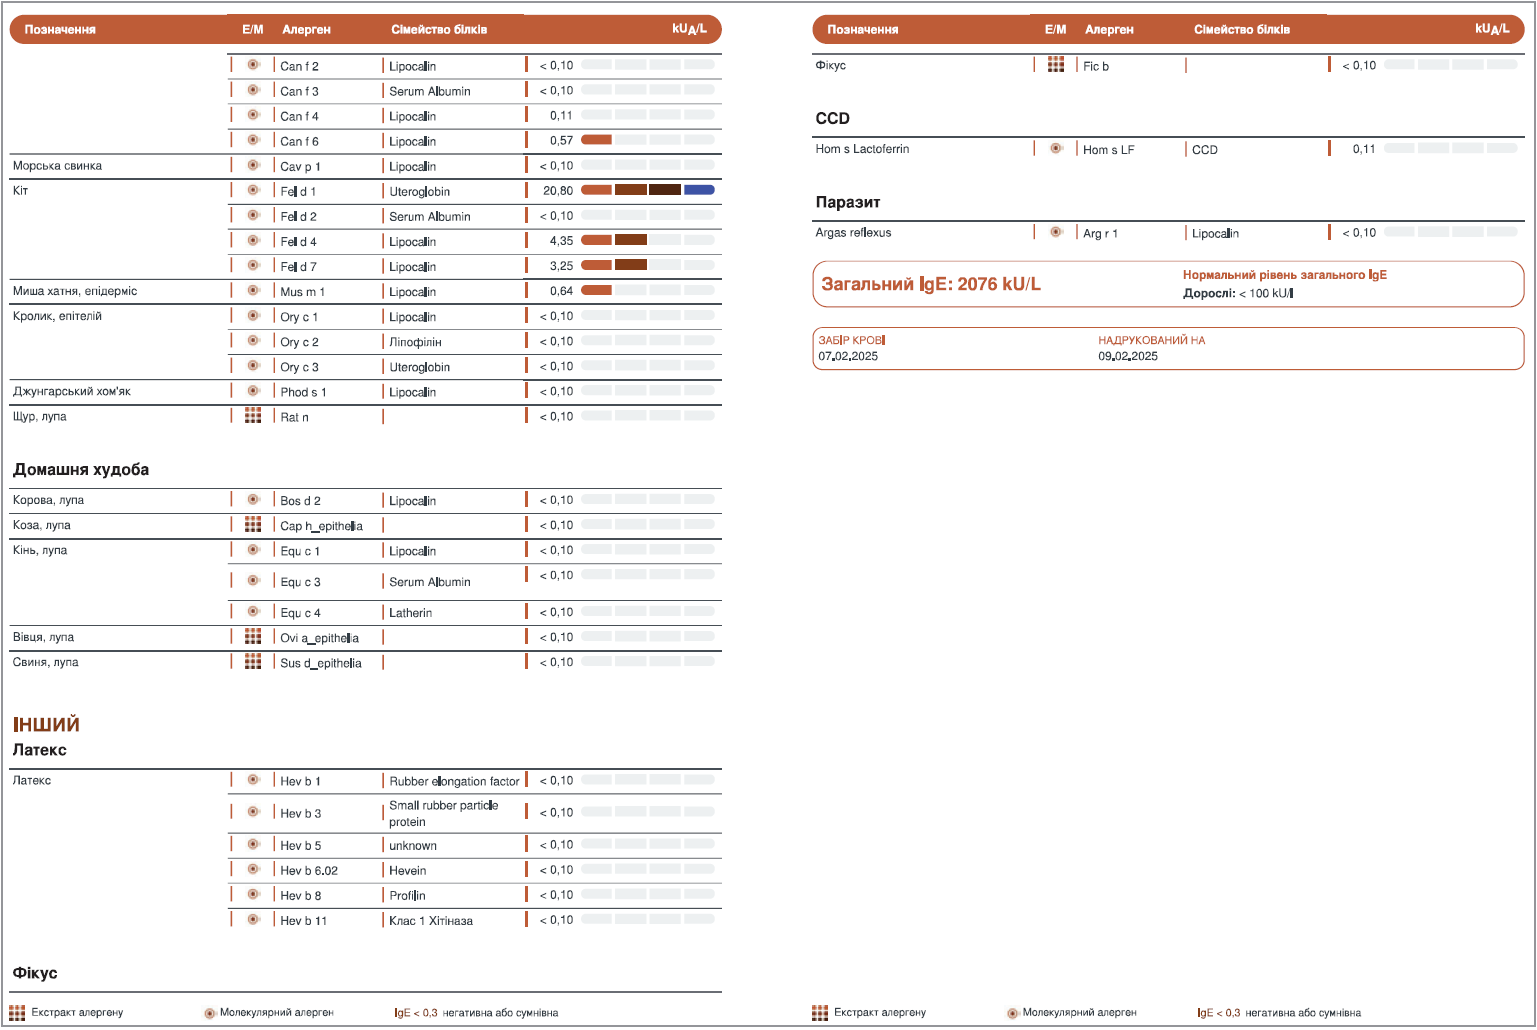Click the extract icon next to Fic b

click(x=1056, y=65)
